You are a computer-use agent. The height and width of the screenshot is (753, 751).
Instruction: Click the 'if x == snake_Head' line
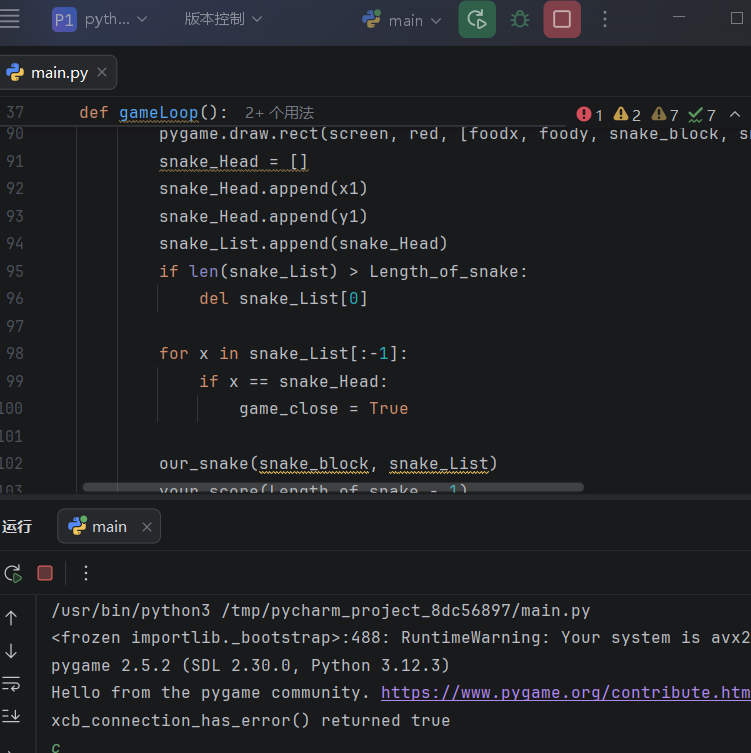[293, 381]
